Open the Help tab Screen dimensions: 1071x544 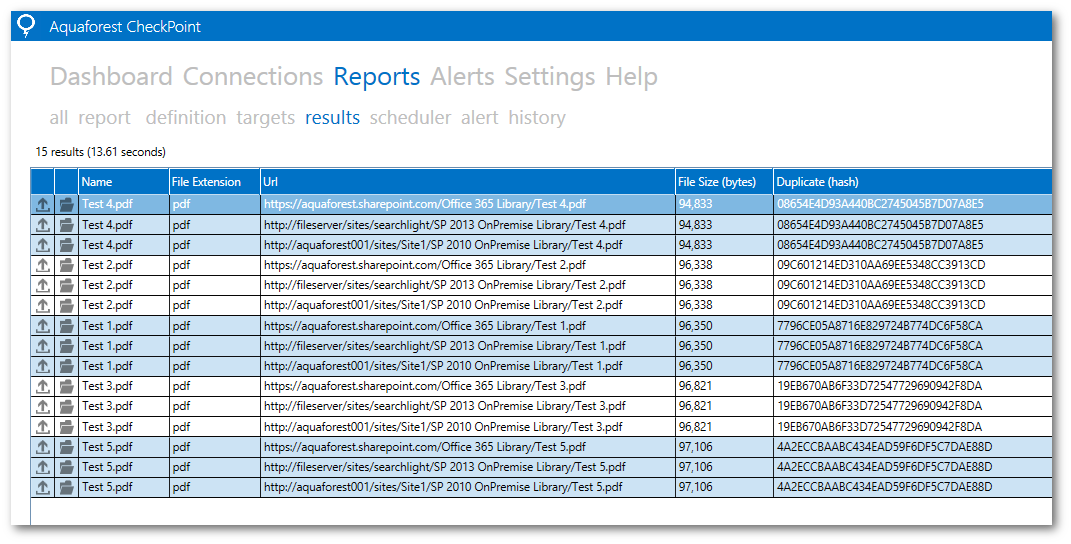631,77
